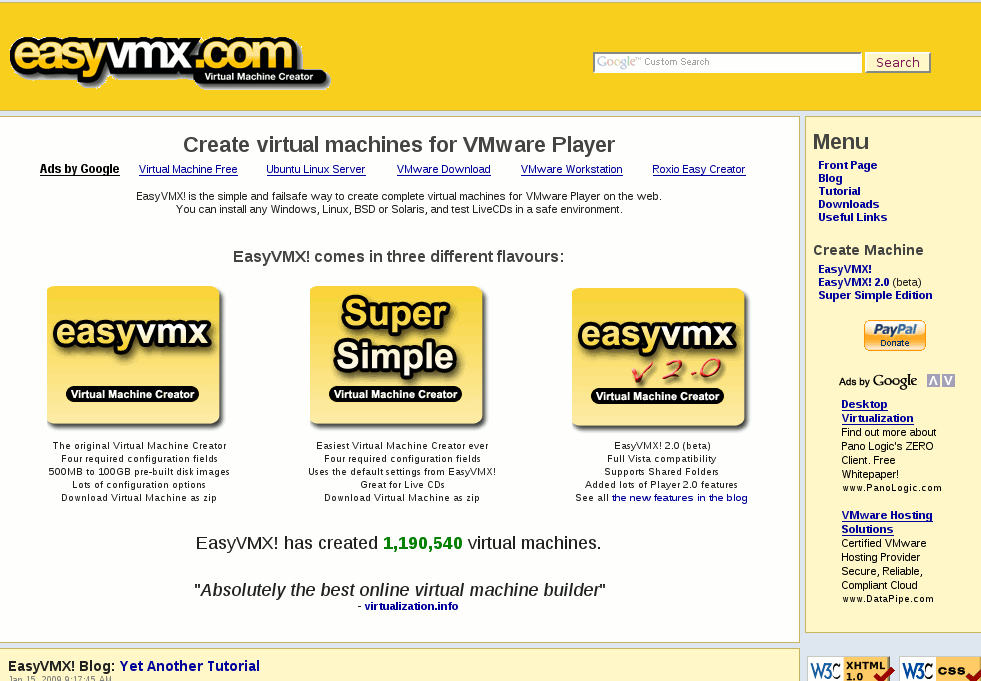The image size is (981, 681).
Task: Go to Front Page in the menu
Action: pyautogui.click(x=847, y=165)
